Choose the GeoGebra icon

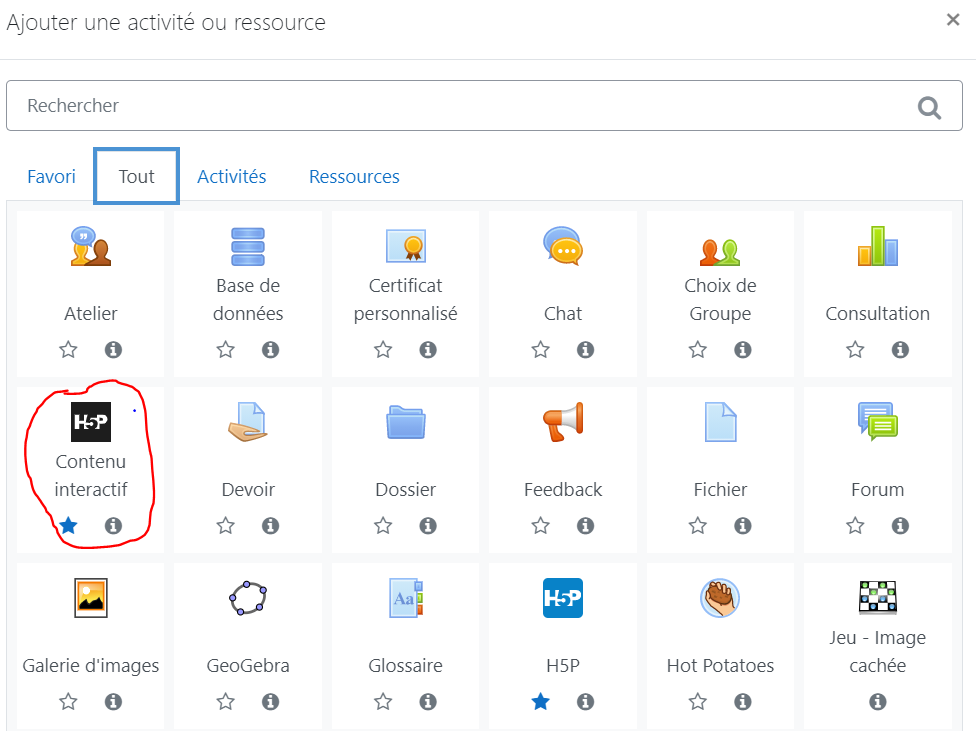(248, 598)
